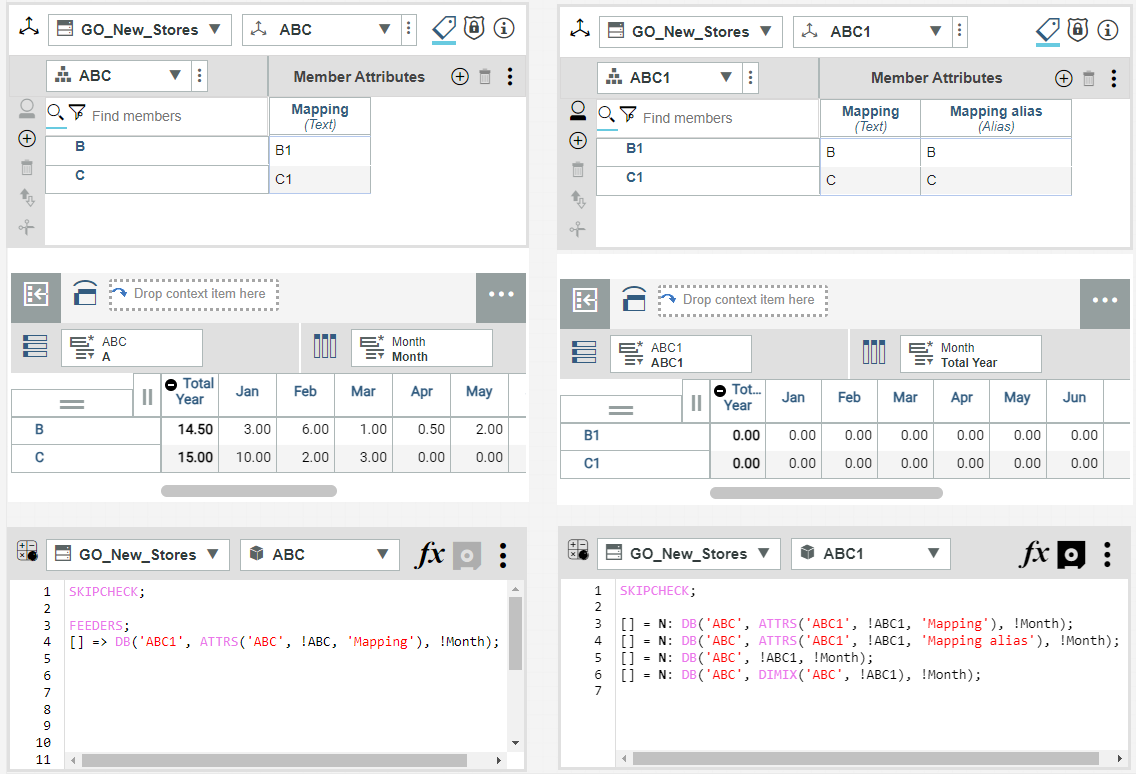Toggle the rule tracer icon in ABC1 rules editor
Screen dimensions: 1136x774
[x=1071, y=554]
